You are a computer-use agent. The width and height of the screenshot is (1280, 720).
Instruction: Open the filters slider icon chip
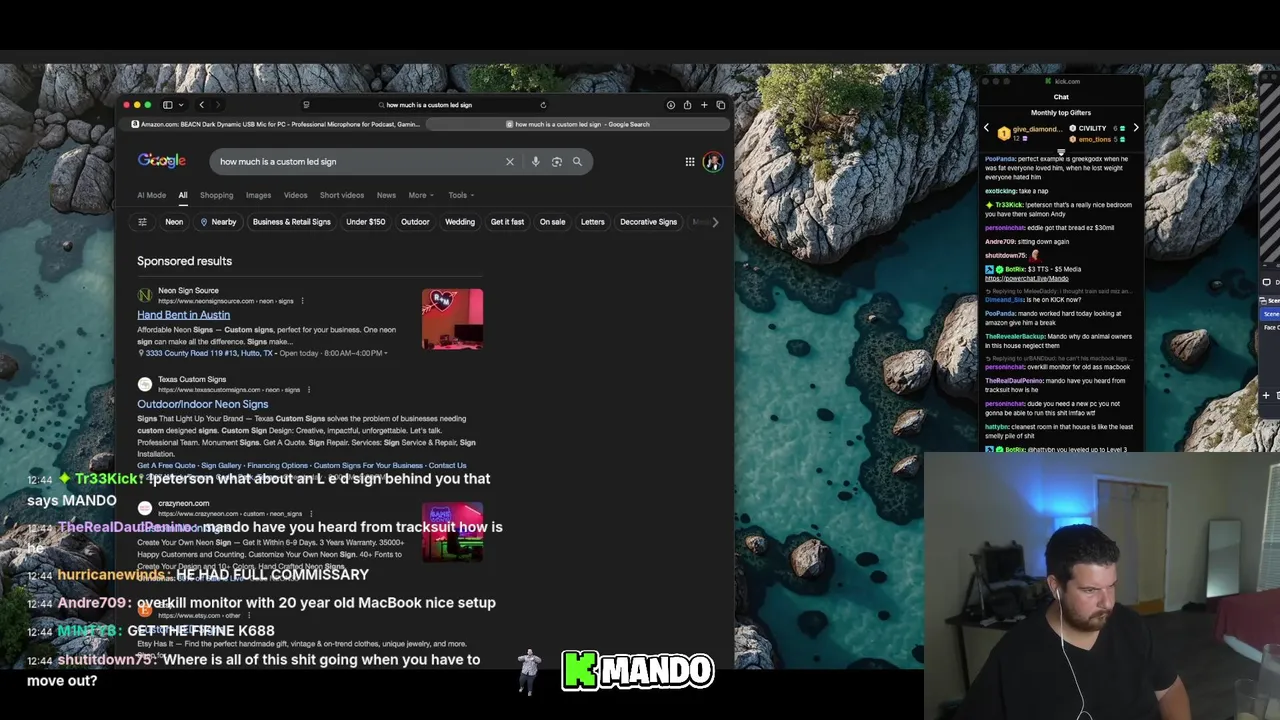coord(142,222)
